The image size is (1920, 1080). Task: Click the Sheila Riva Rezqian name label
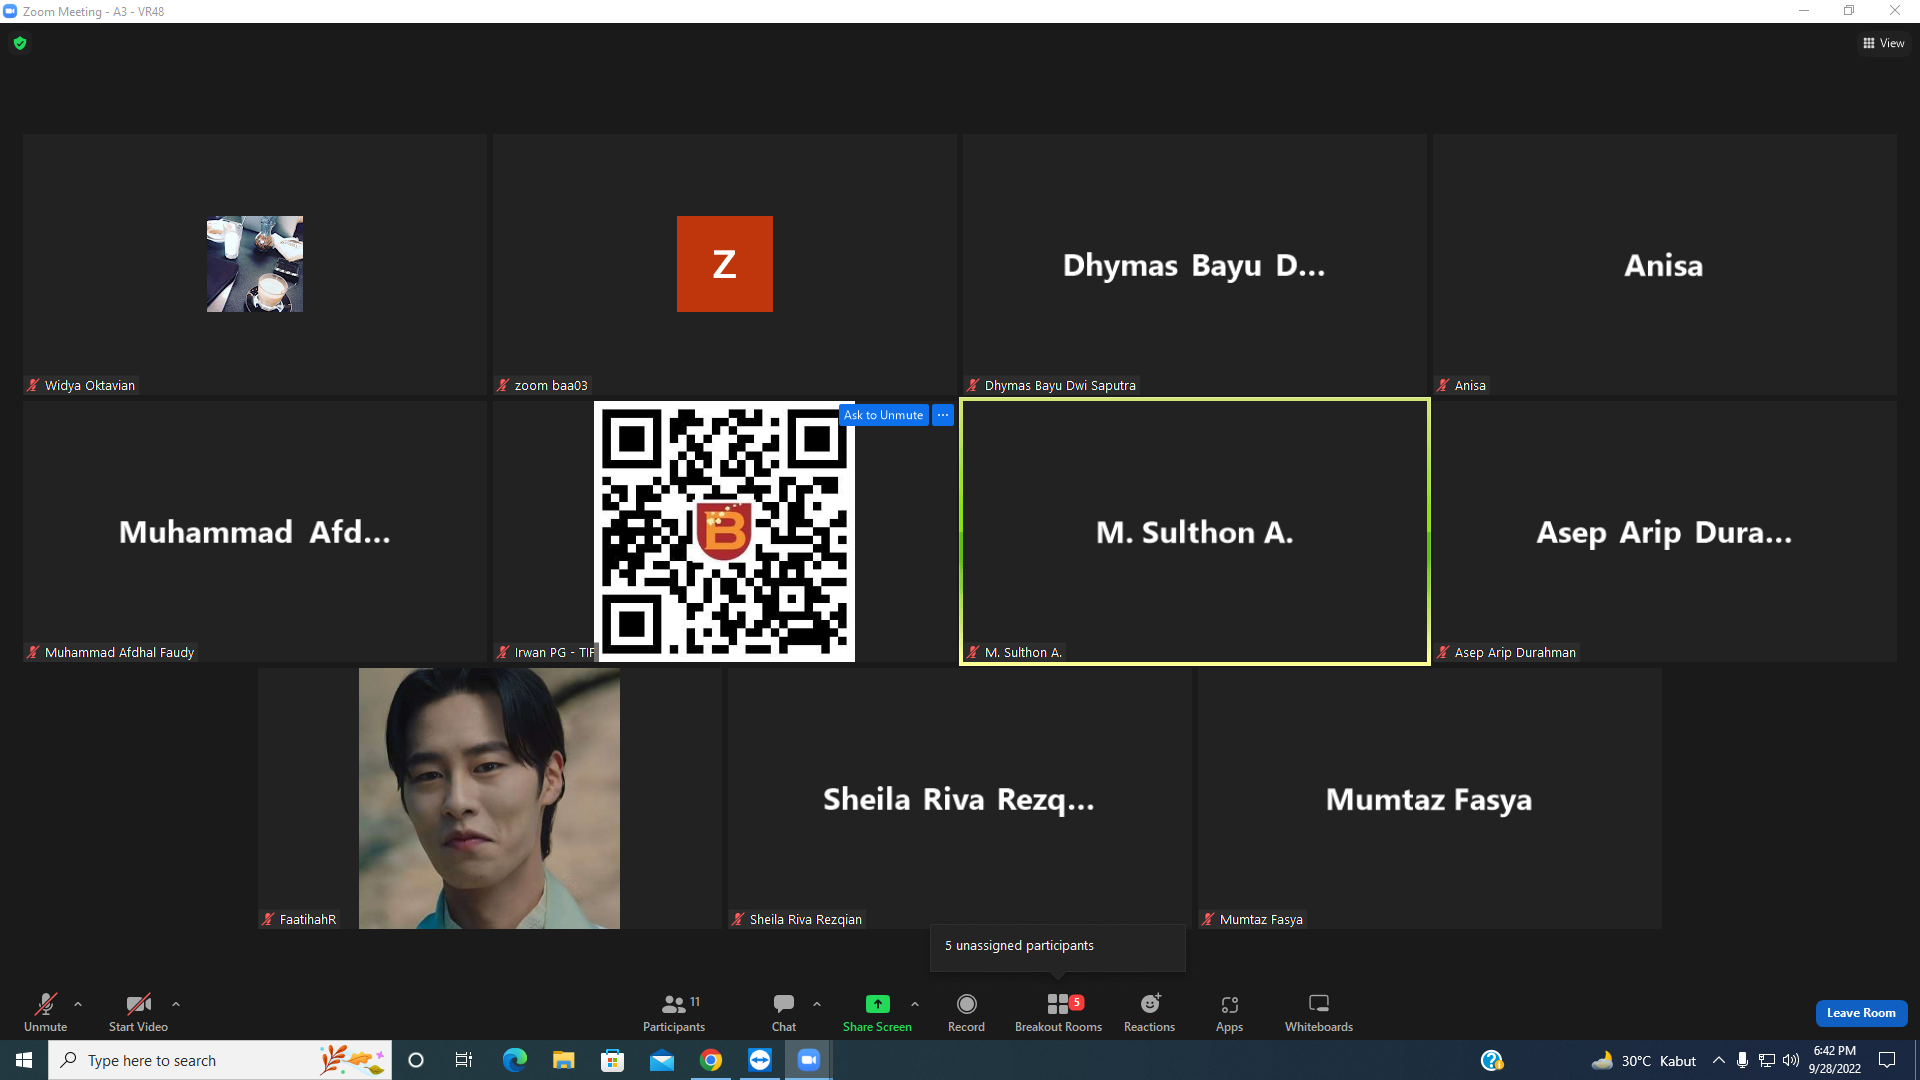(x=805, y=919)
